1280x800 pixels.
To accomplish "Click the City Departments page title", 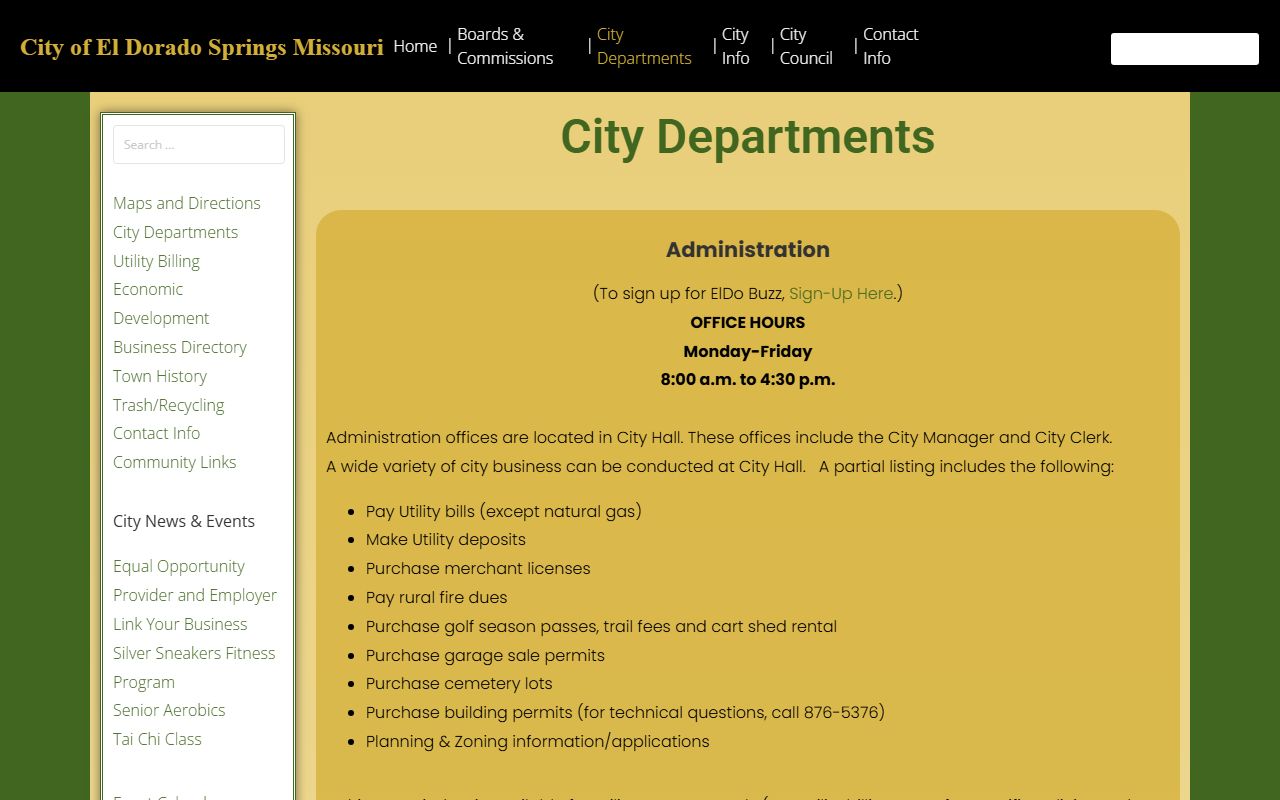I will (x=748, y=137).
